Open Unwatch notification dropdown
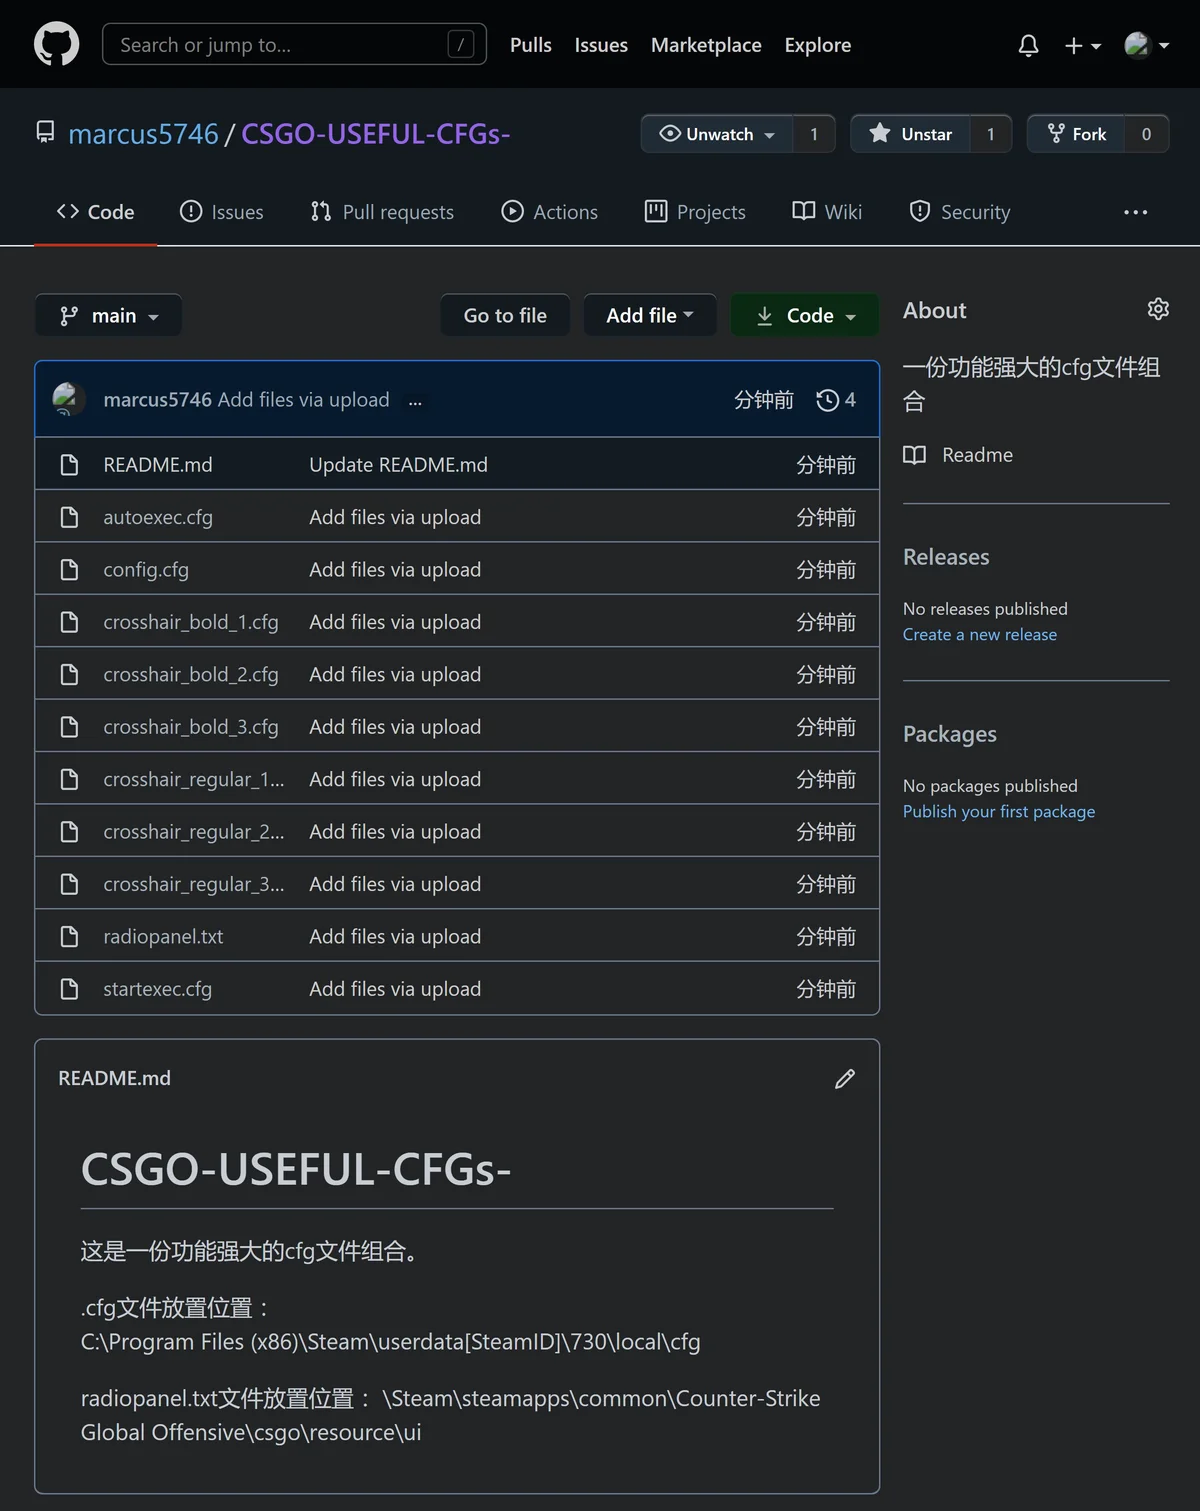 pyautogui.click(x=717, y=134)
